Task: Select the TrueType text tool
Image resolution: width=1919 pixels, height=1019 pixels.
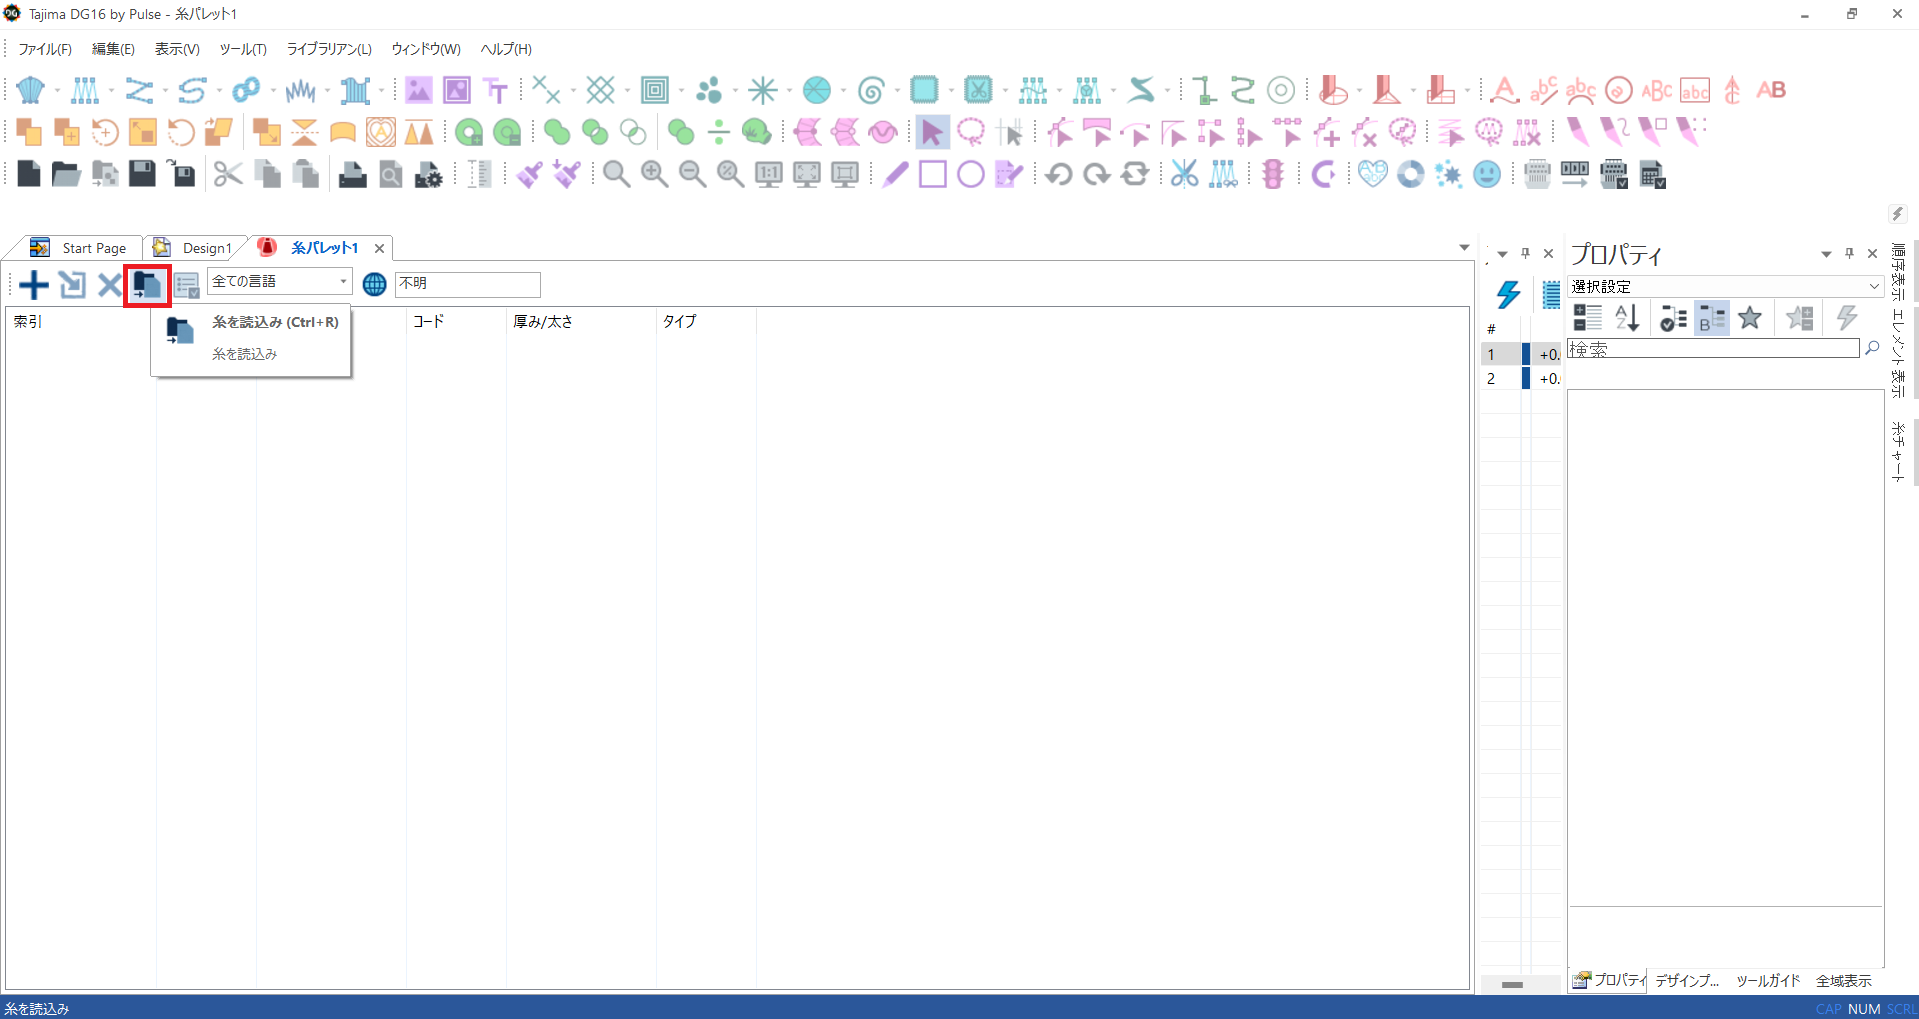Action: pyautogui.click(x=496, y=90)
